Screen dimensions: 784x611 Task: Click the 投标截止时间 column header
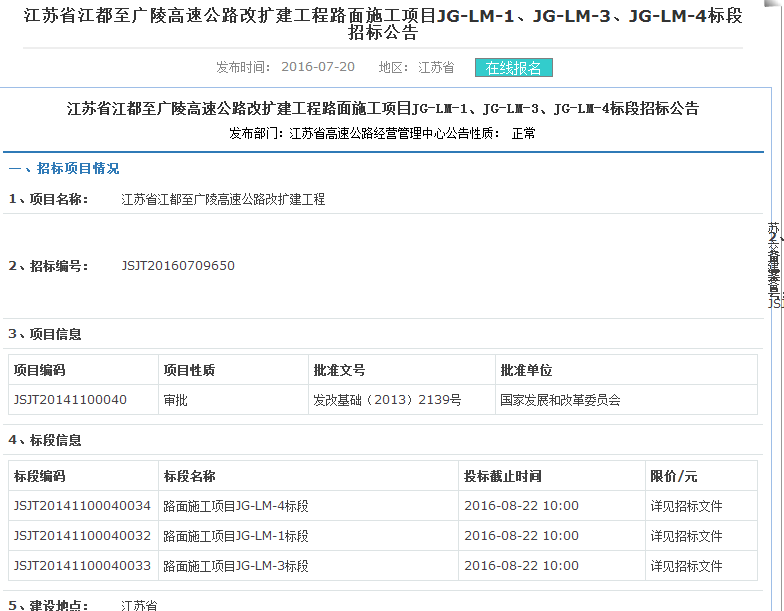[502, 476]
